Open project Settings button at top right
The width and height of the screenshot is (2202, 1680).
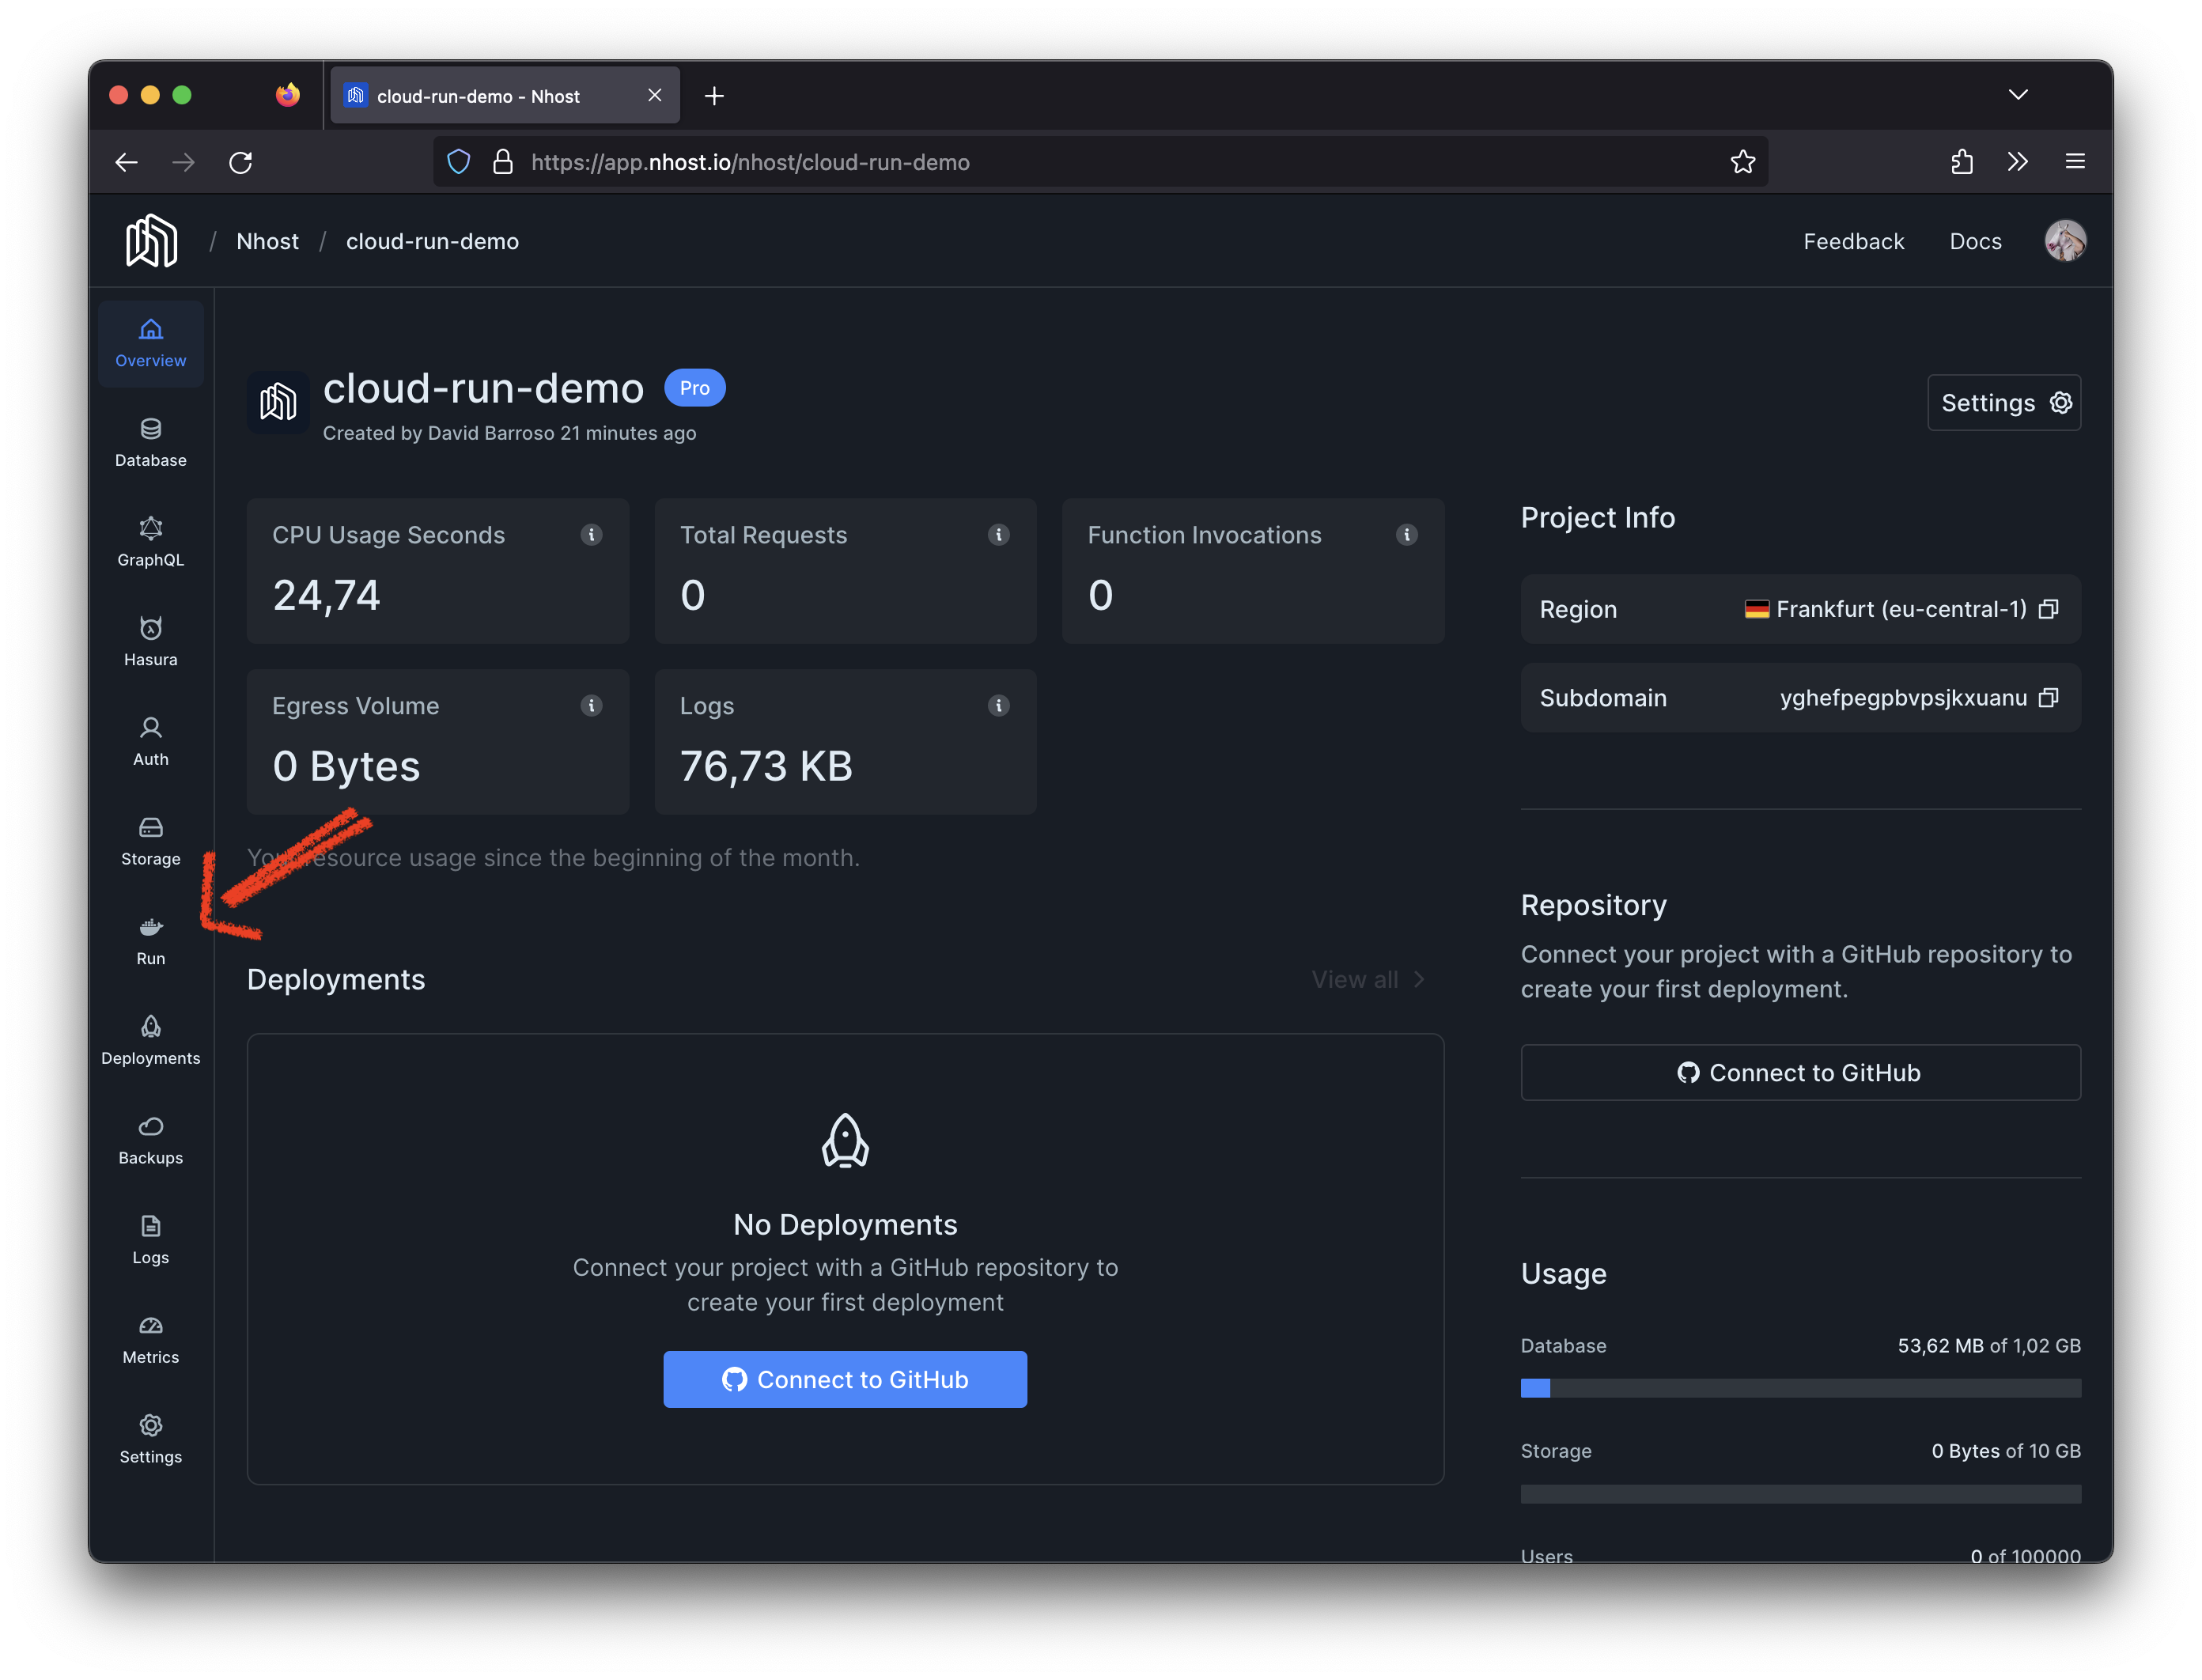(x=2003, y=403)
